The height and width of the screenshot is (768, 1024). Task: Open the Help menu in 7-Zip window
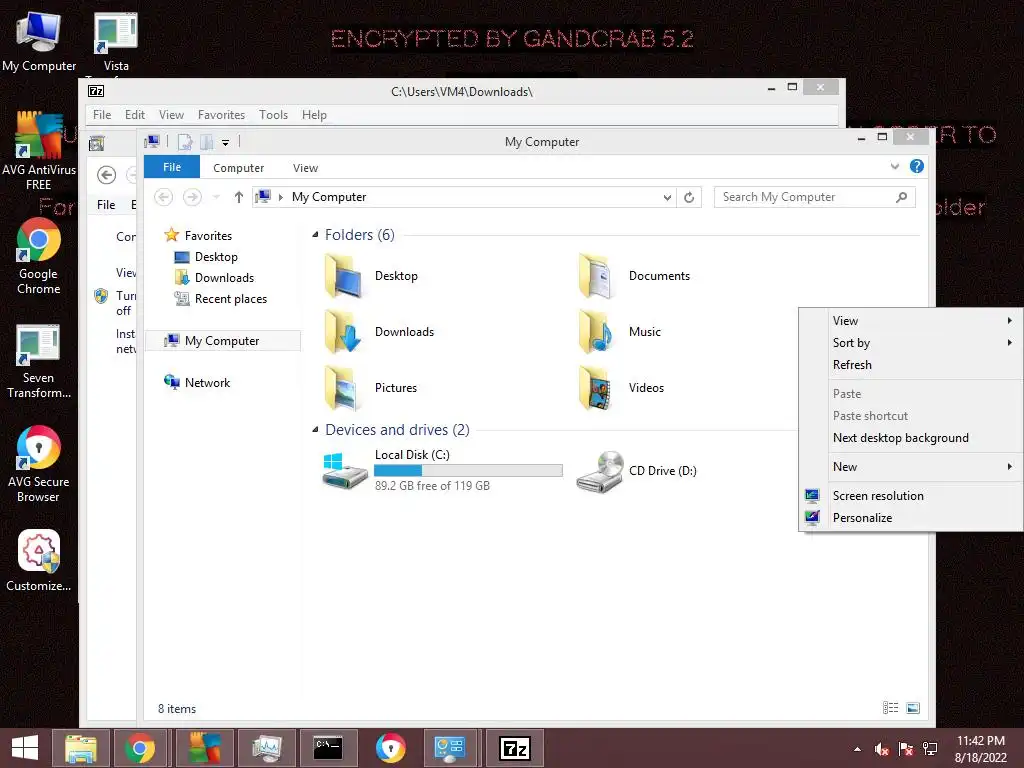(314, 115)
